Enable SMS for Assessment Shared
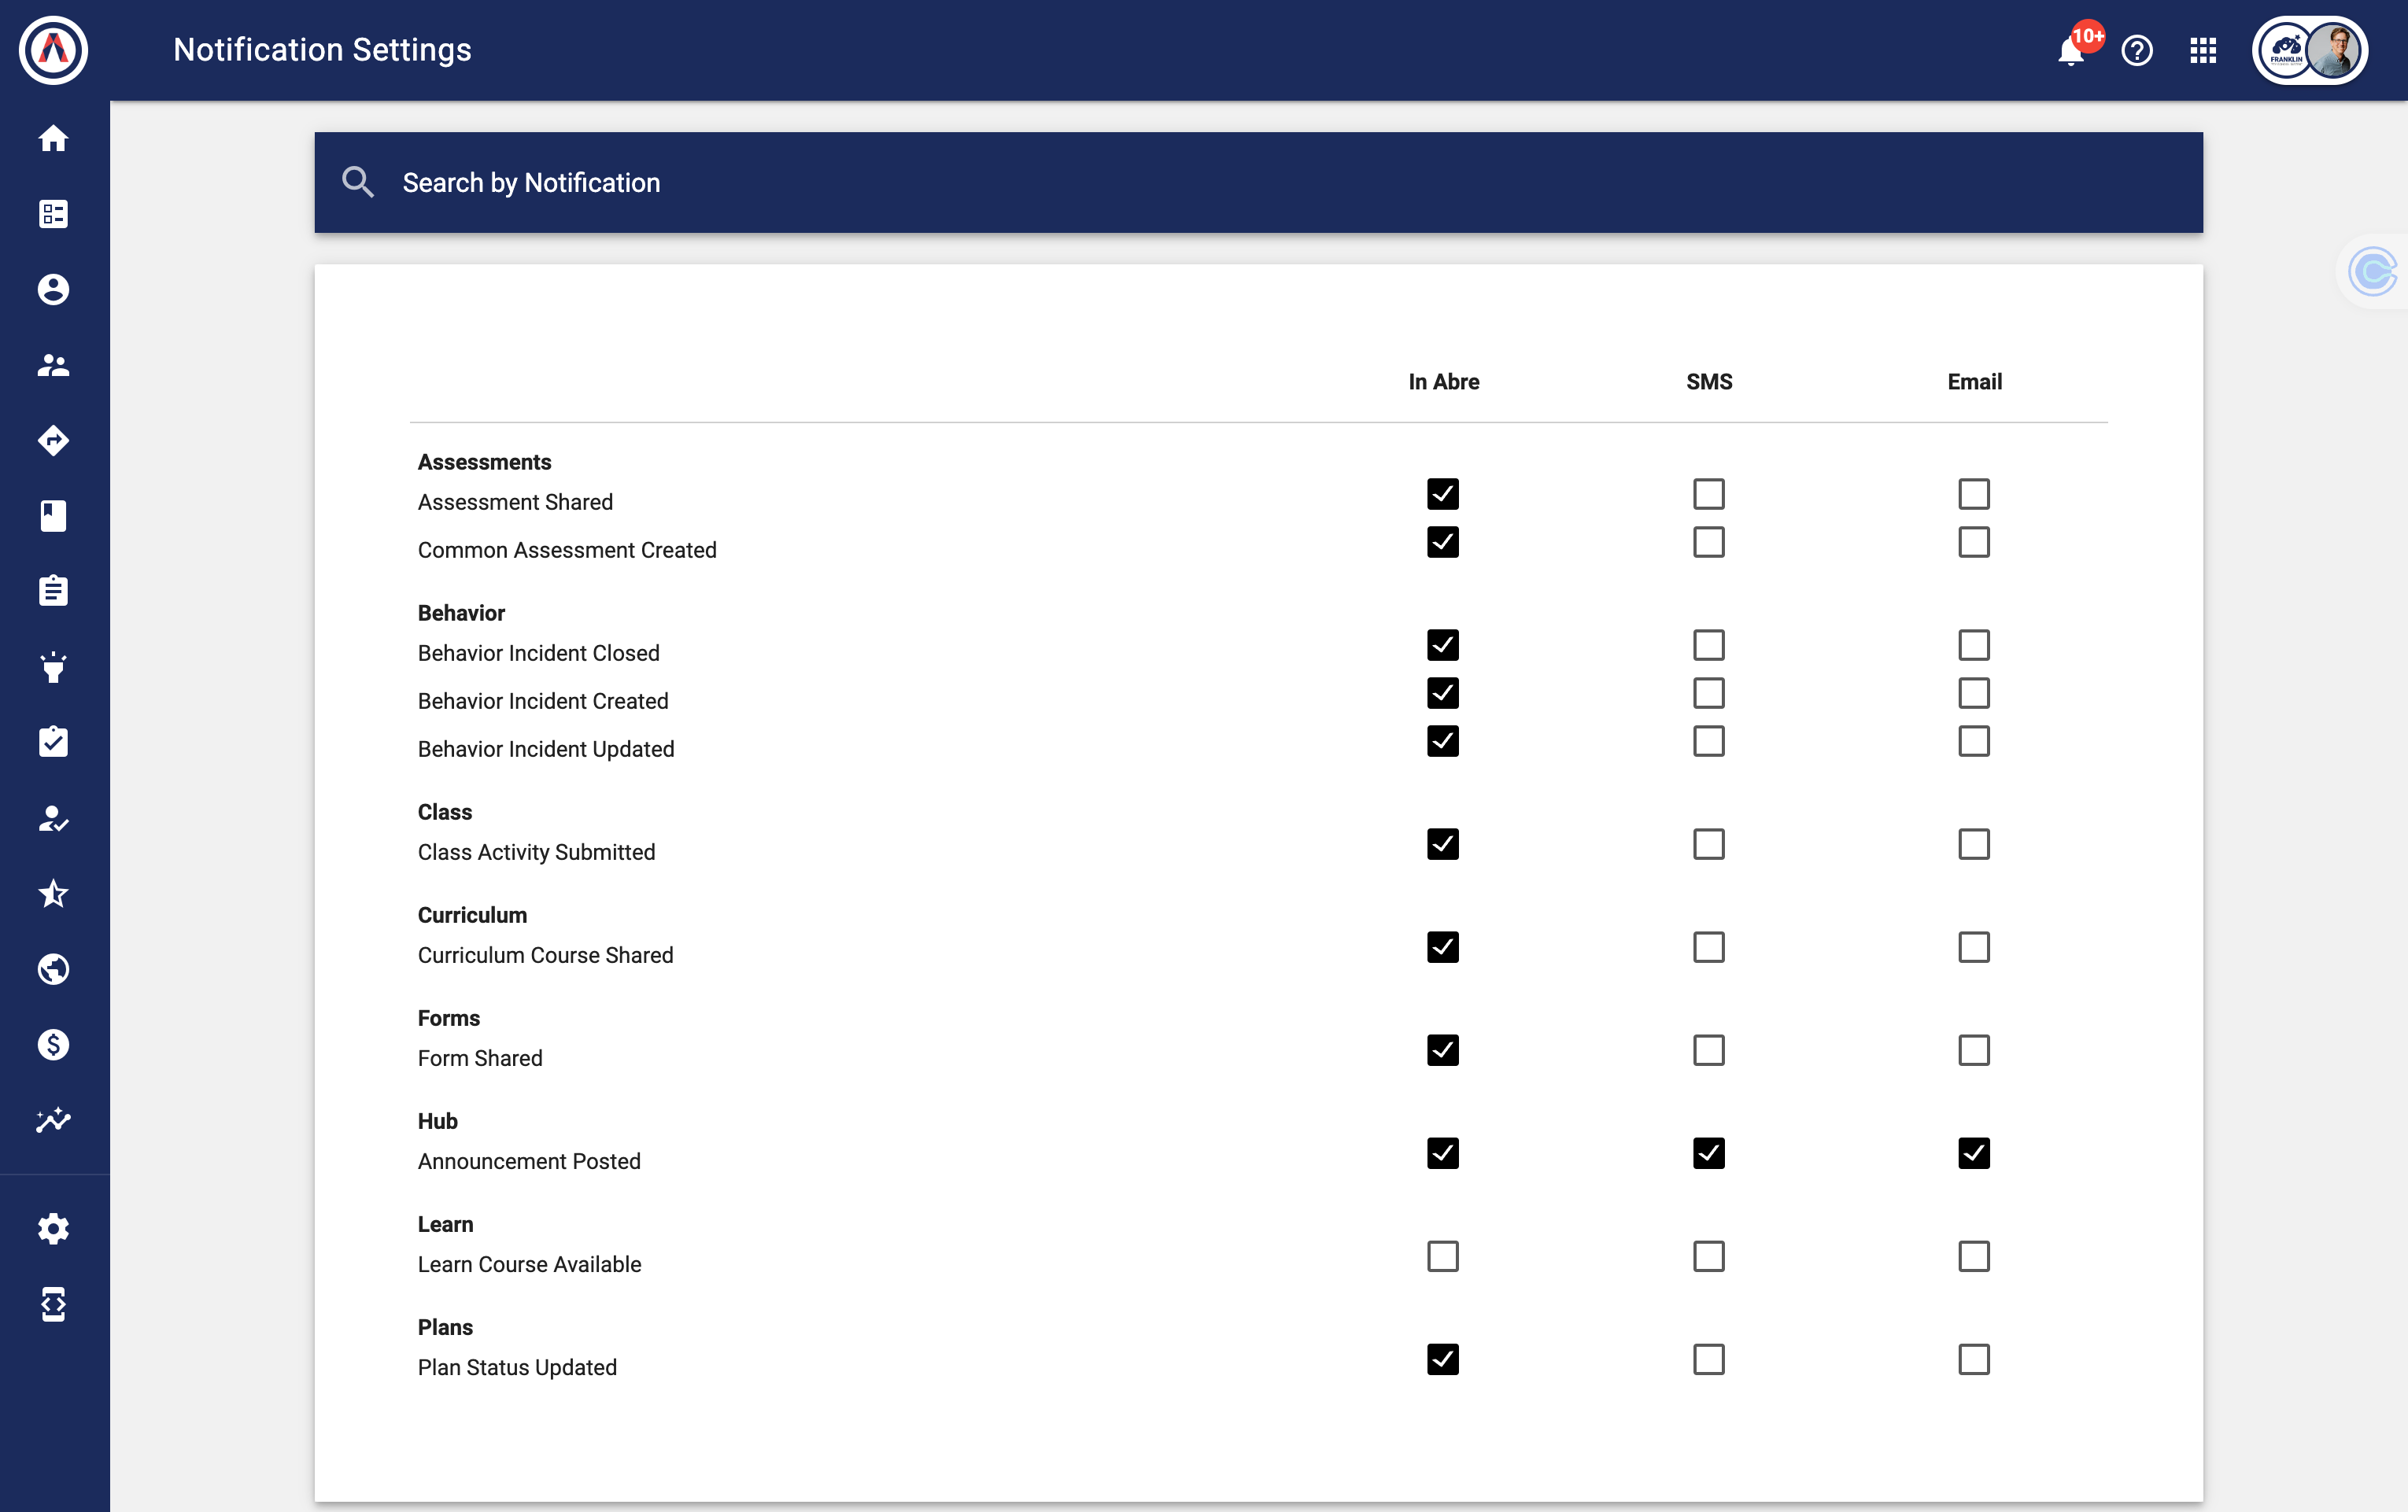Viewport: 2408px width, 1512px height. pos(1708,494)
